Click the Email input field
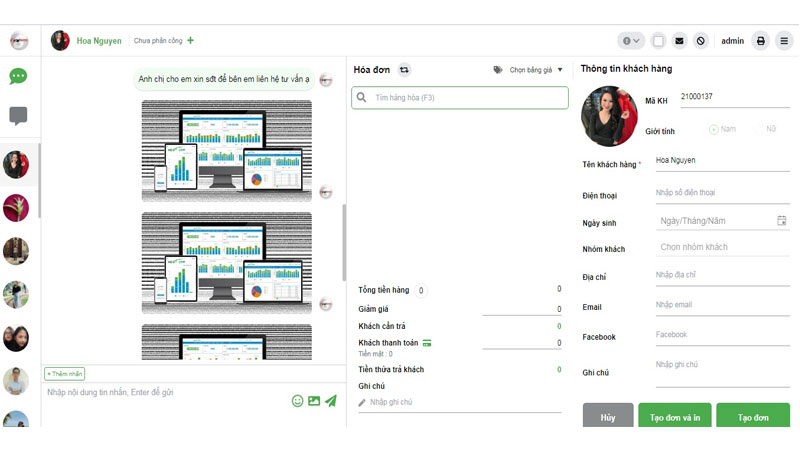This screenshot has height=450, width=800. 722,305
